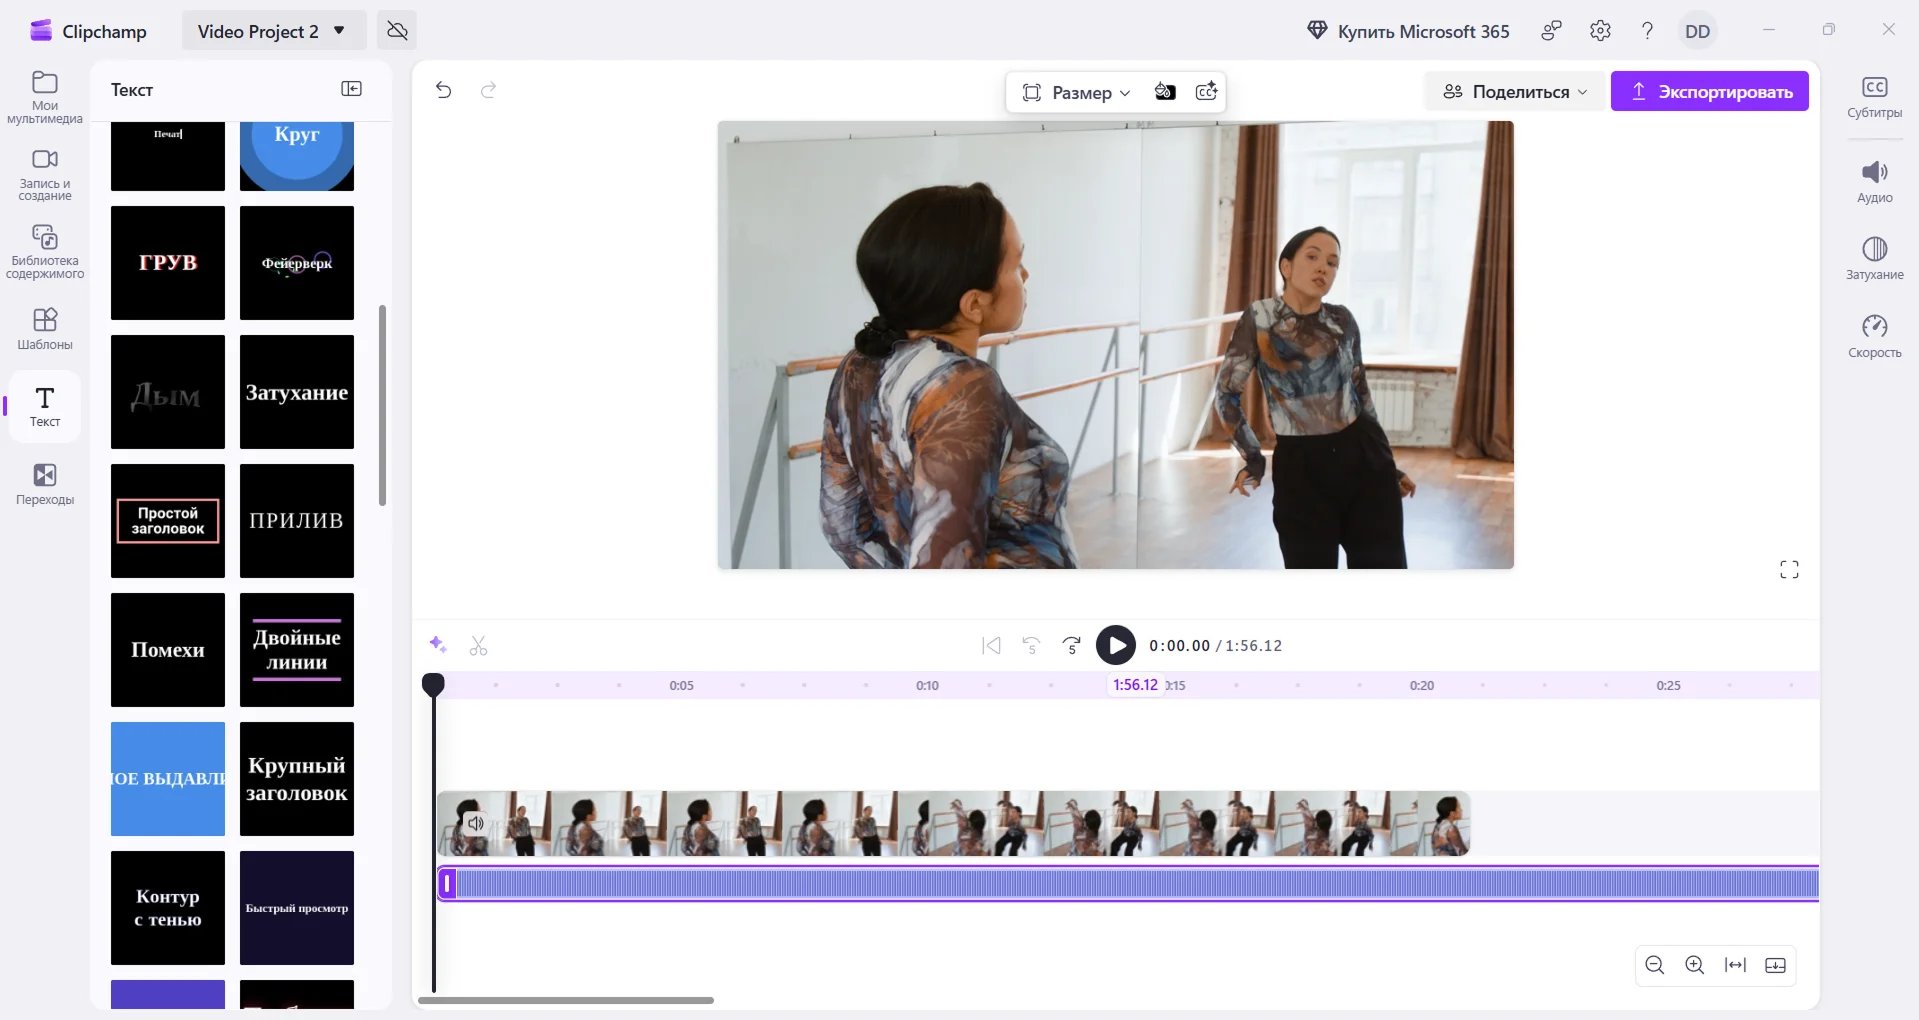Zoom in the timeline
The width and height of the screenshot is (1919, 1020).
pos(1695,965)
